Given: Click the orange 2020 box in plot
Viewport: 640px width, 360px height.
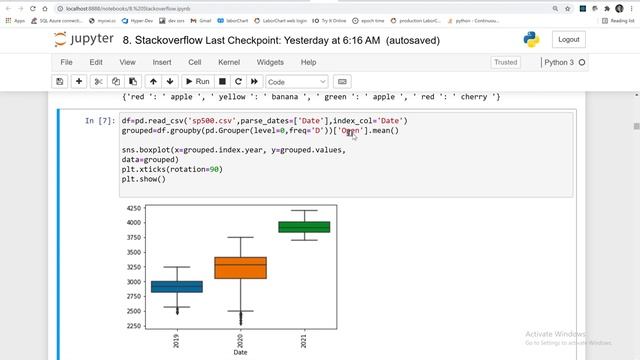Looking at the screenshot, I should tap(240, 268).
